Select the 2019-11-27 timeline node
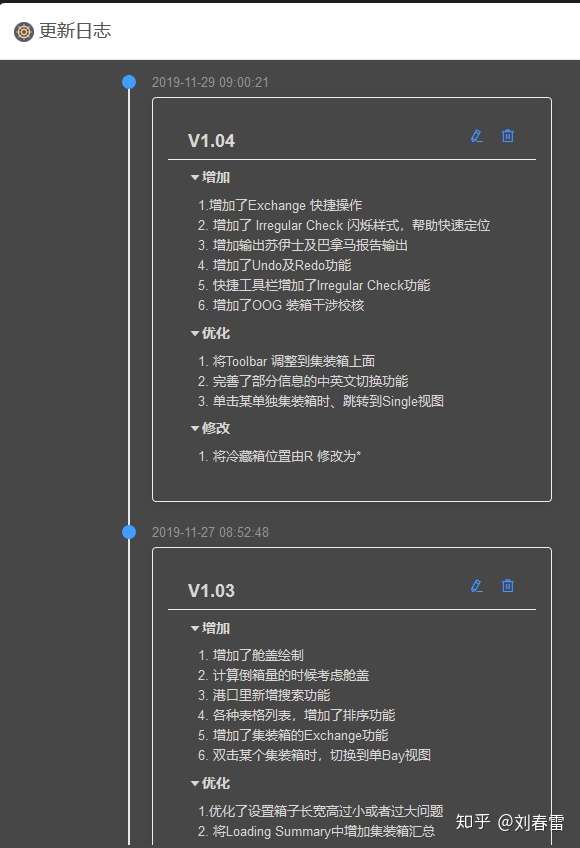The height and width of the screenshot is (848, 580). click(129, 532)
